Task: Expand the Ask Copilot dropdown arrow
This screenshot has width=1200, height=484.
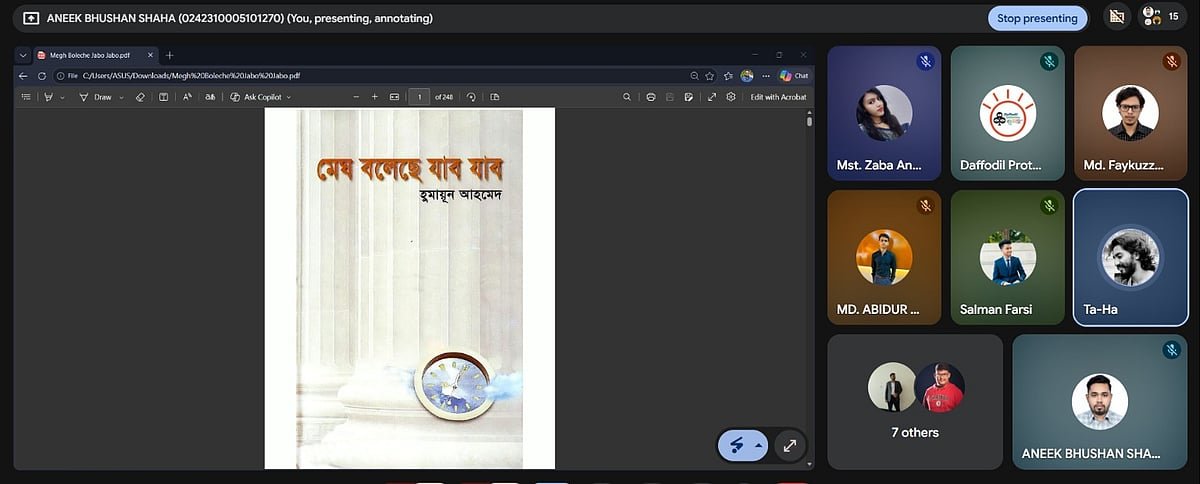Action: point(289,97)
